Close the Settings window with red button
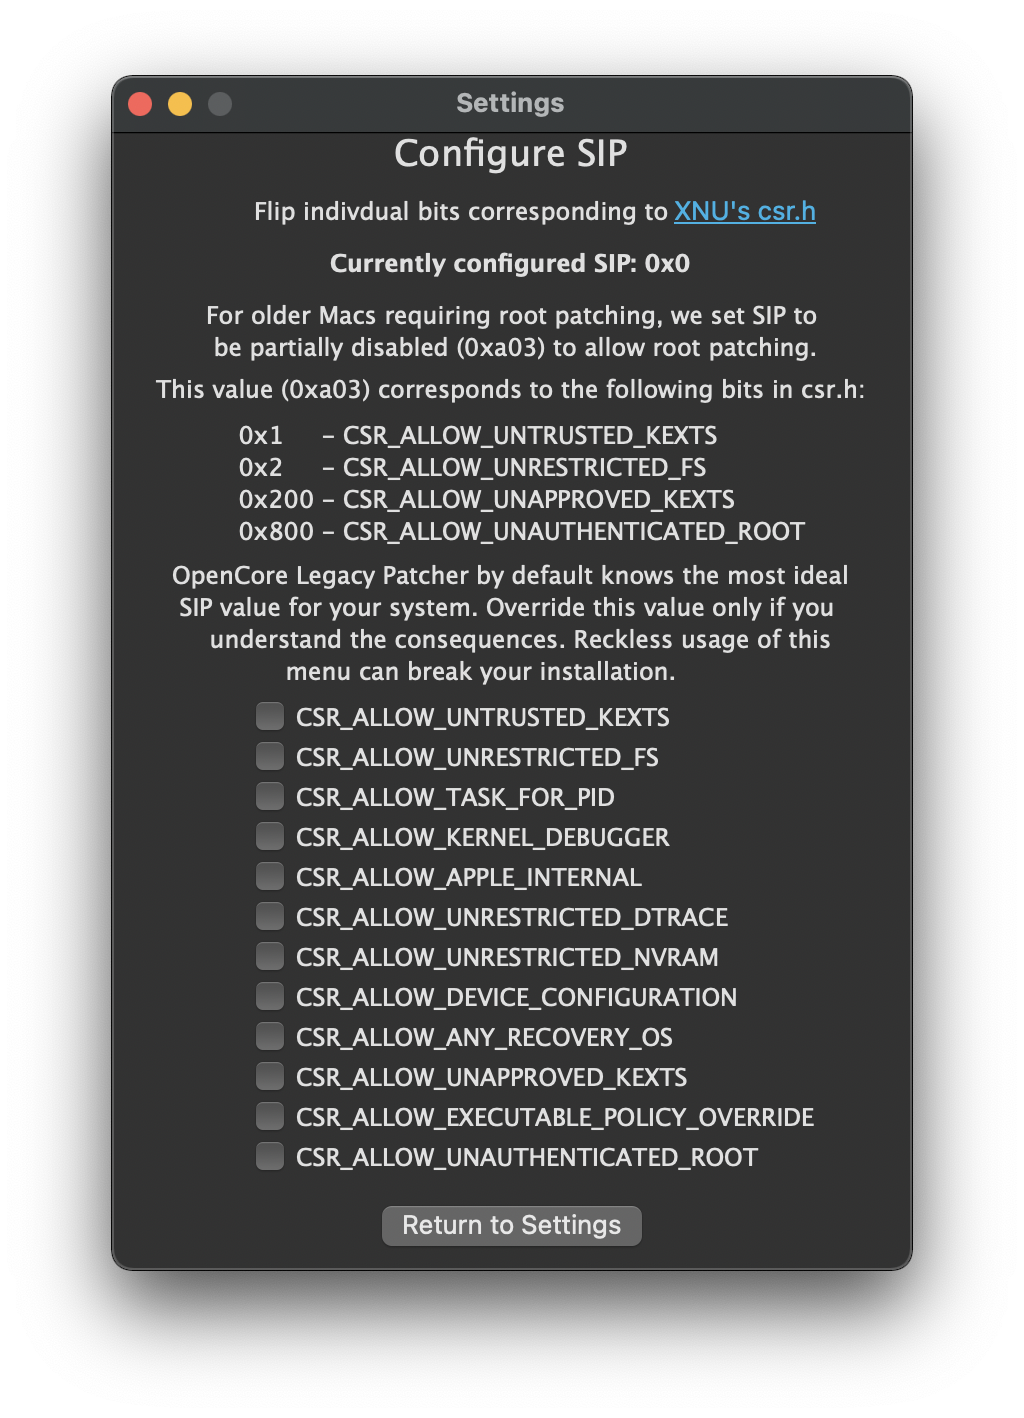This screenshot has height=1418, width=1024. tap(140, 104)
